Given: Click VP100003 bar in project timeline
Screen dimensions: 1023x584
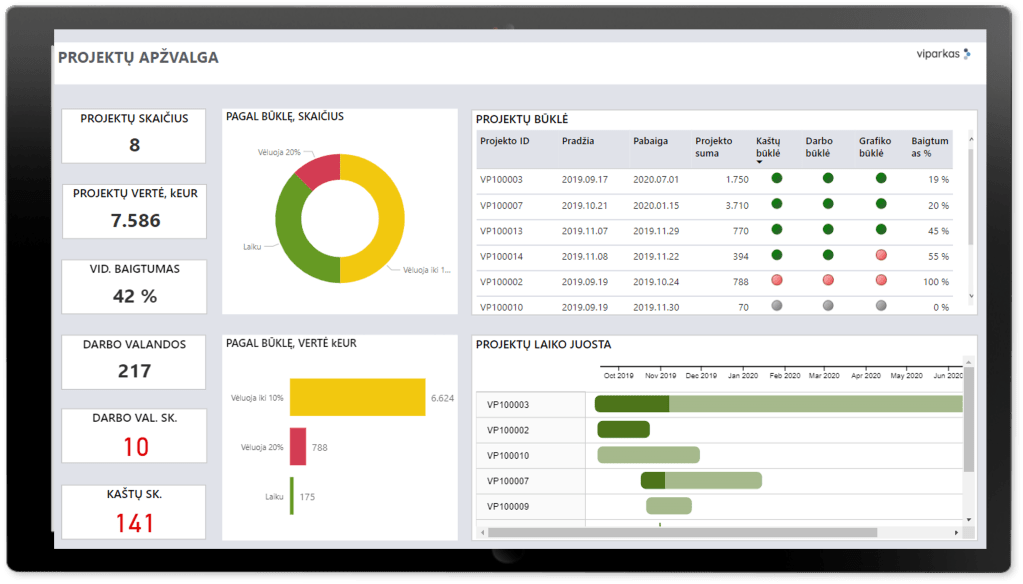Looking at the screenshot, I should click(x=780, y=404).
